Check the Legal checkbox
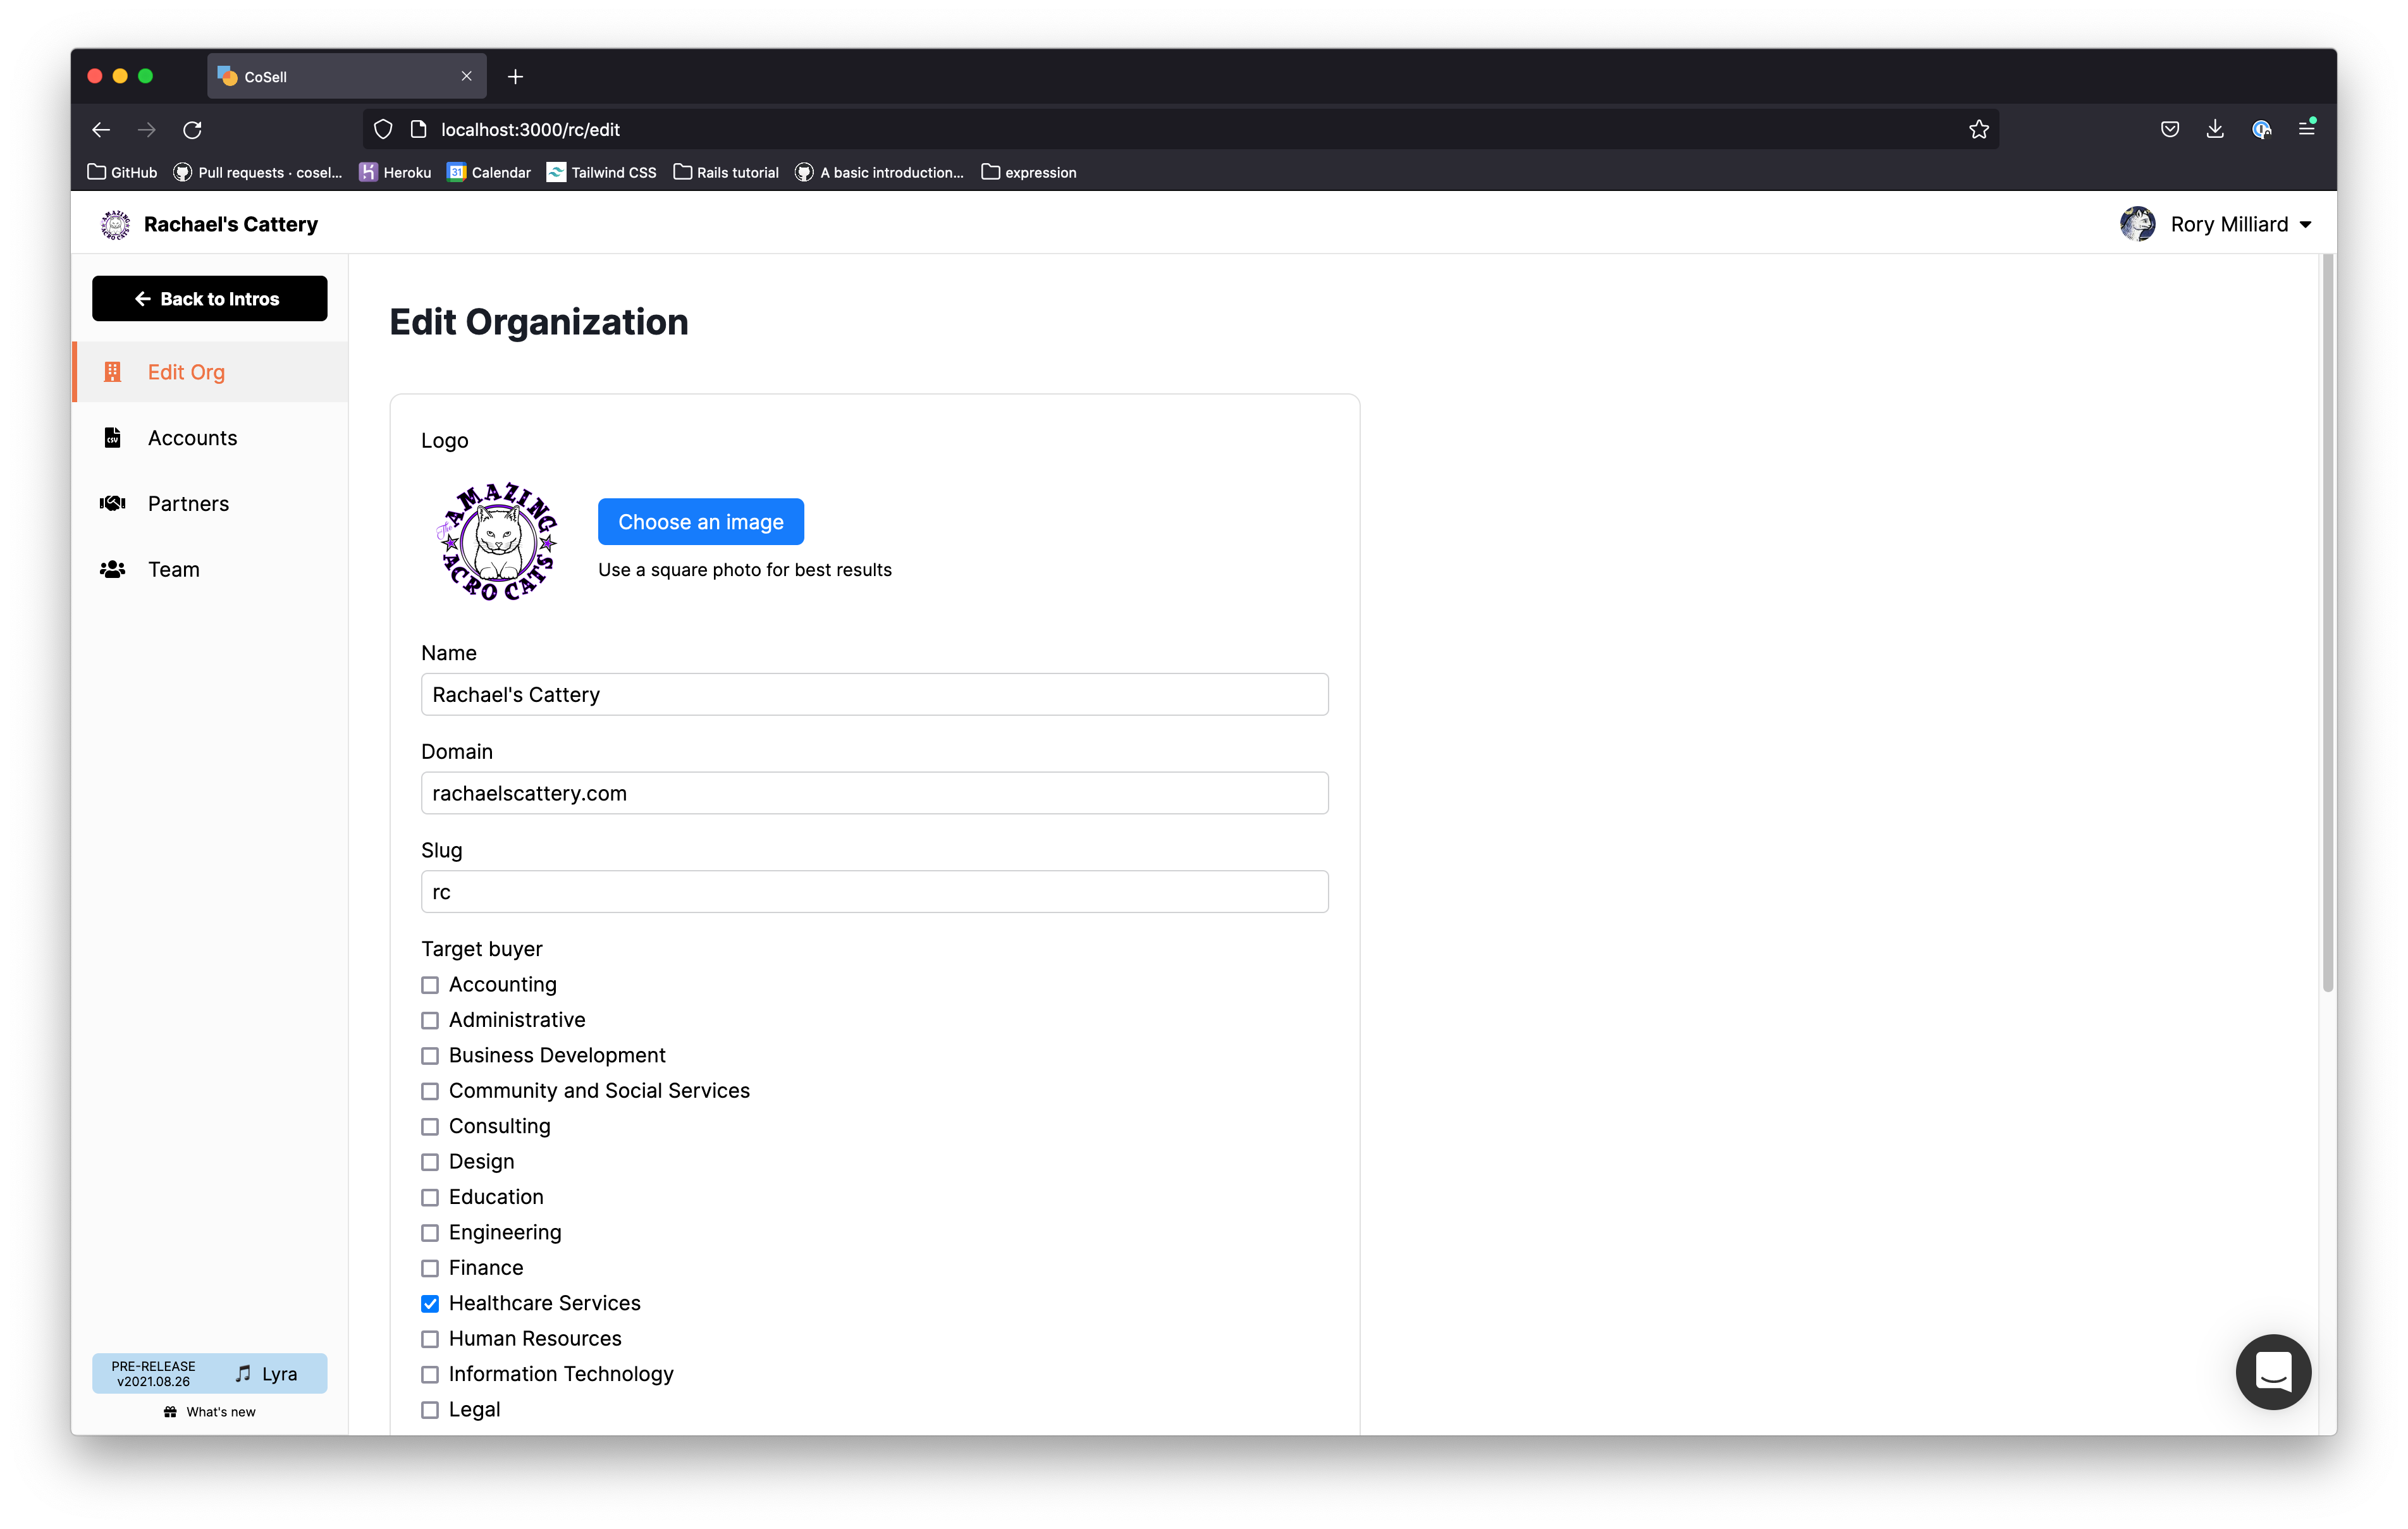The image size is (2408, 1529). point(430,1411)
